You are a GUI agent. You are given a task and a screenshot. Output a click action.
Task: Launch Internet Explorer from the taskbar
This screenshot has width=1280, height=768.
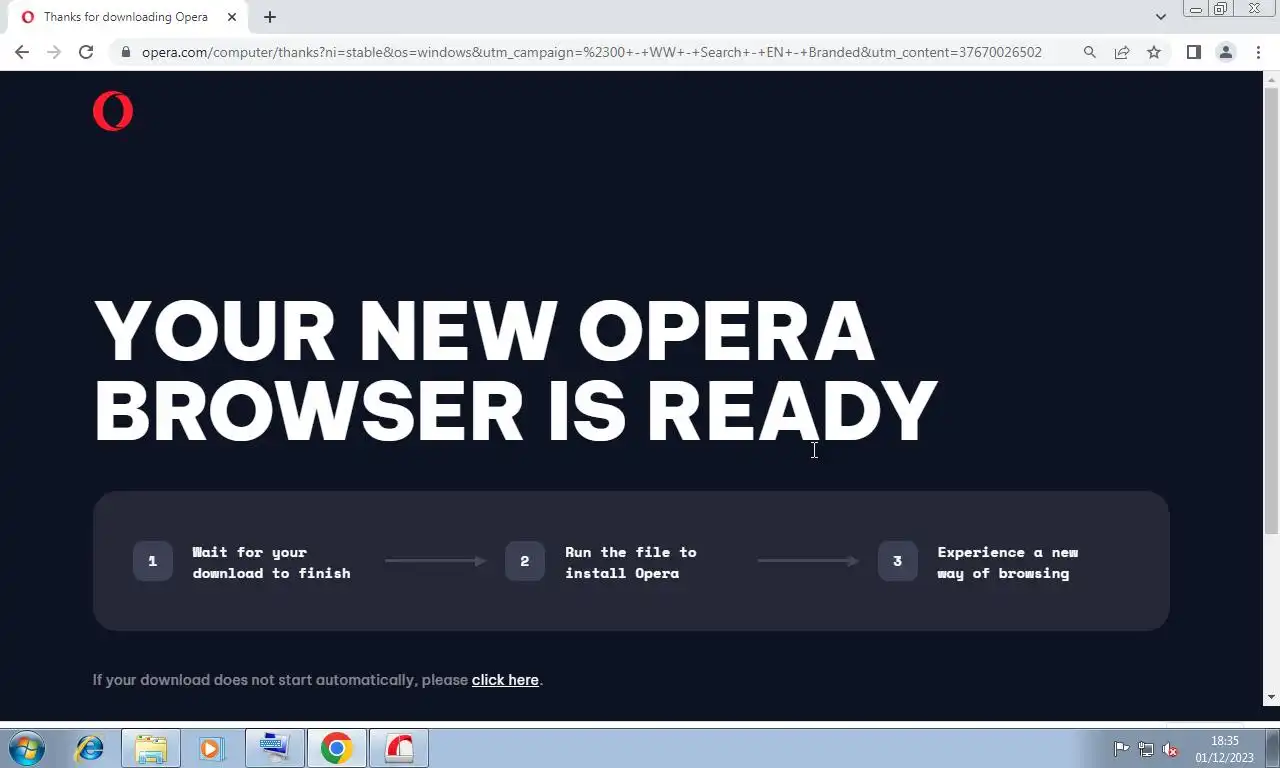(90, 748)
